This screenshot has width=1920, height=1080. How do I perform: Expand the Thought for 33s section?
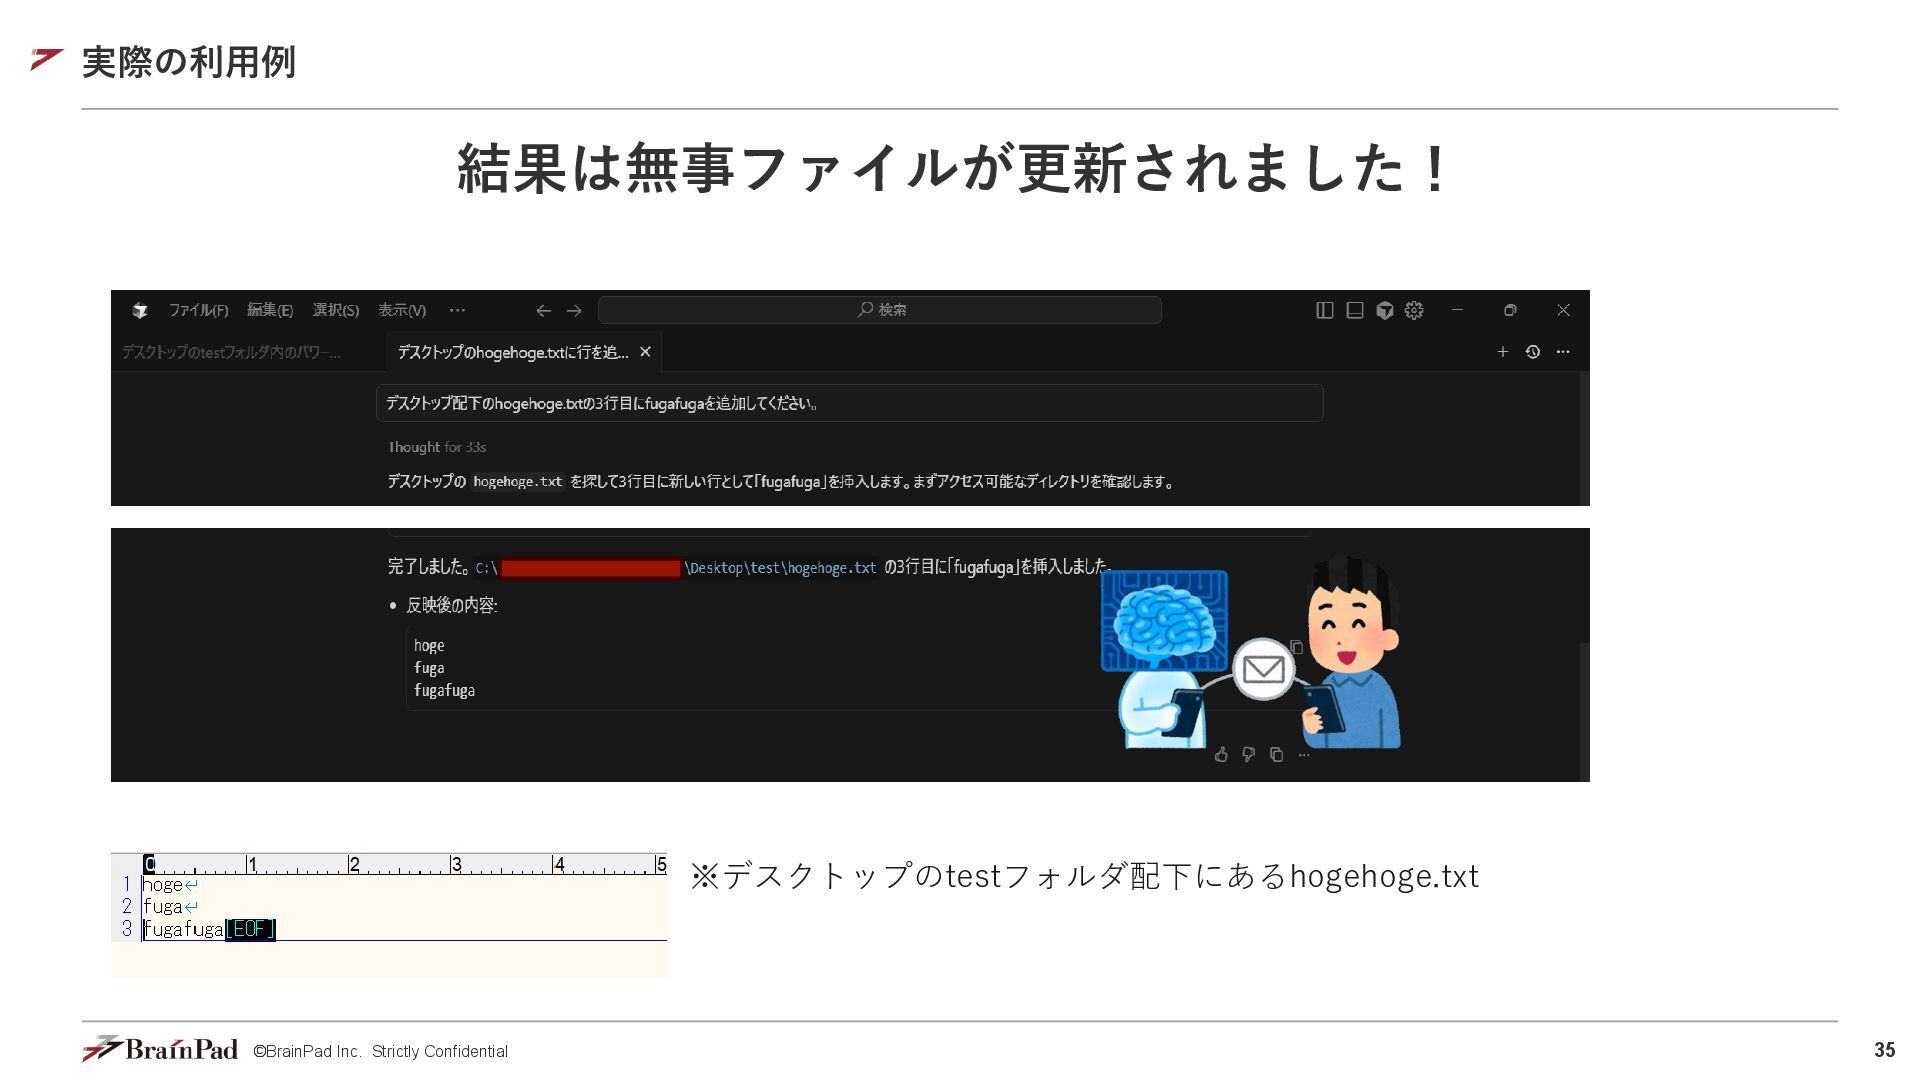click(437, 447)
